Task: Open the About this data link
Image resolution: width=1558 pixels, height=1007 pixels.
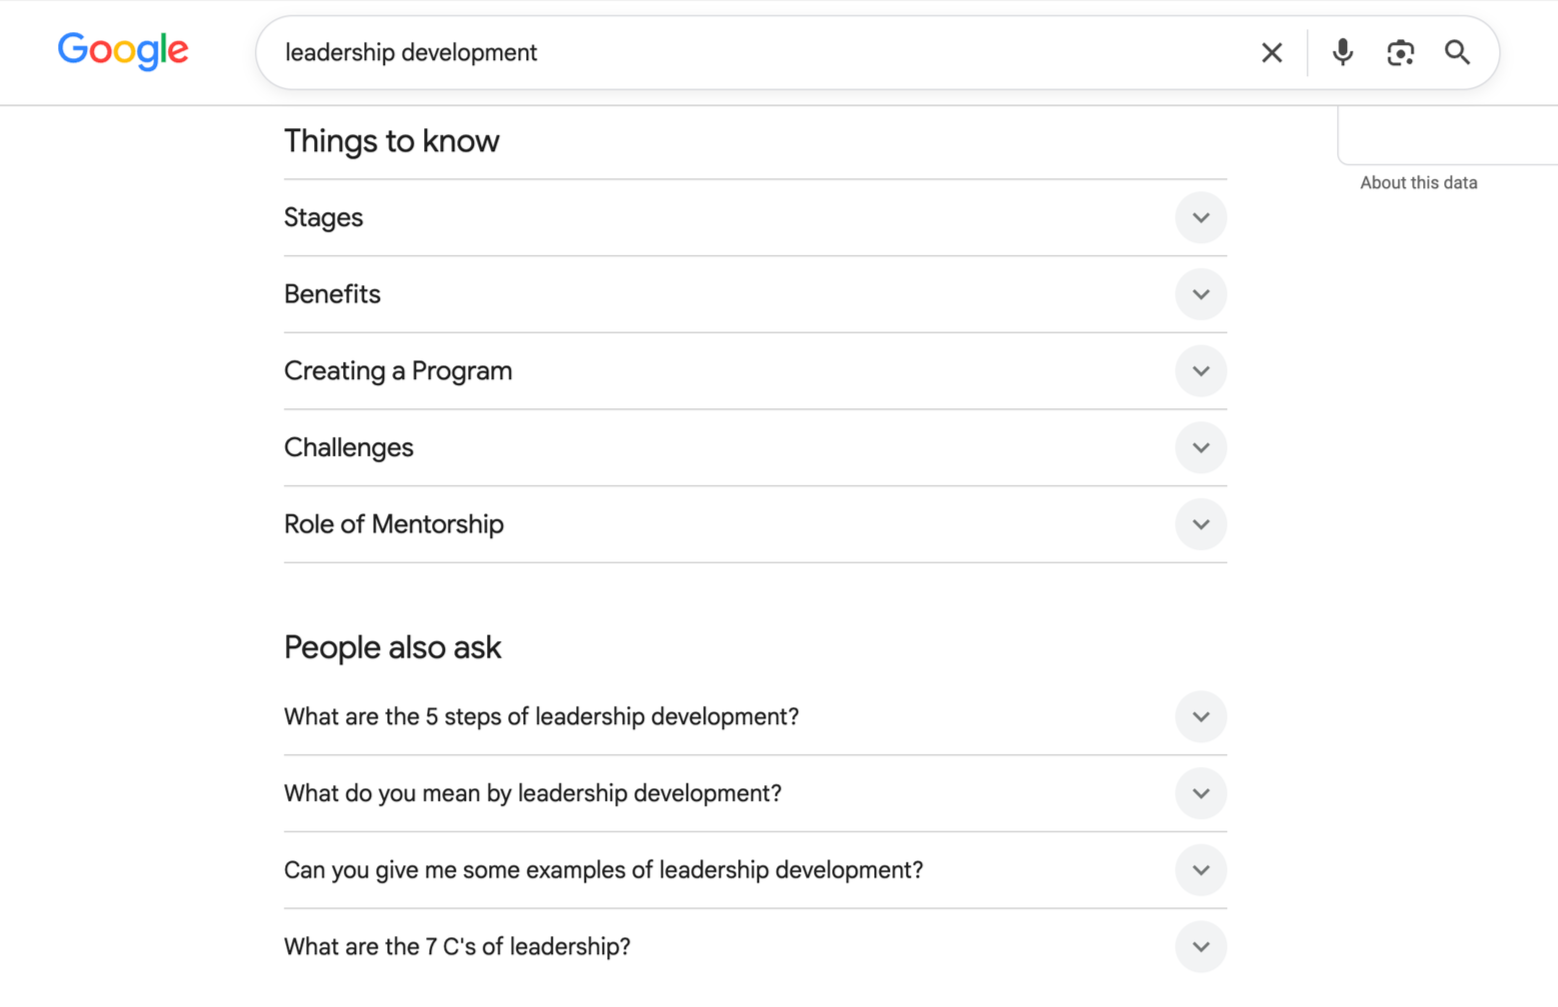Action: click(1418, 183)
